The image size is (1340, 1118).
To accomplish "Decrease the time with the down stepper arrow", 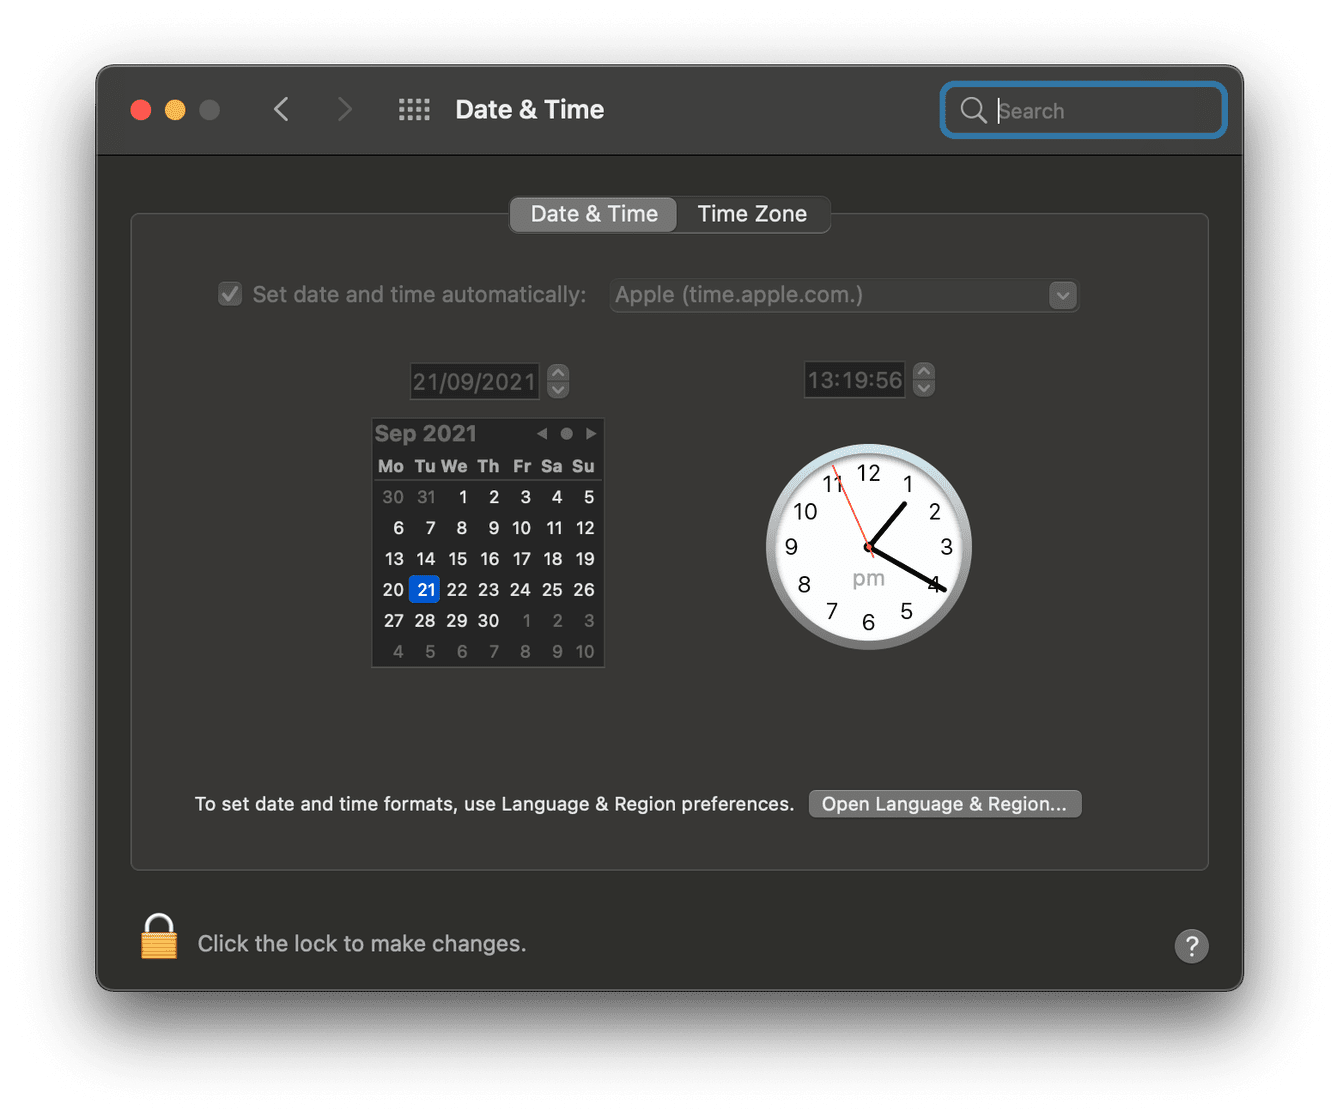I will 923,388.
